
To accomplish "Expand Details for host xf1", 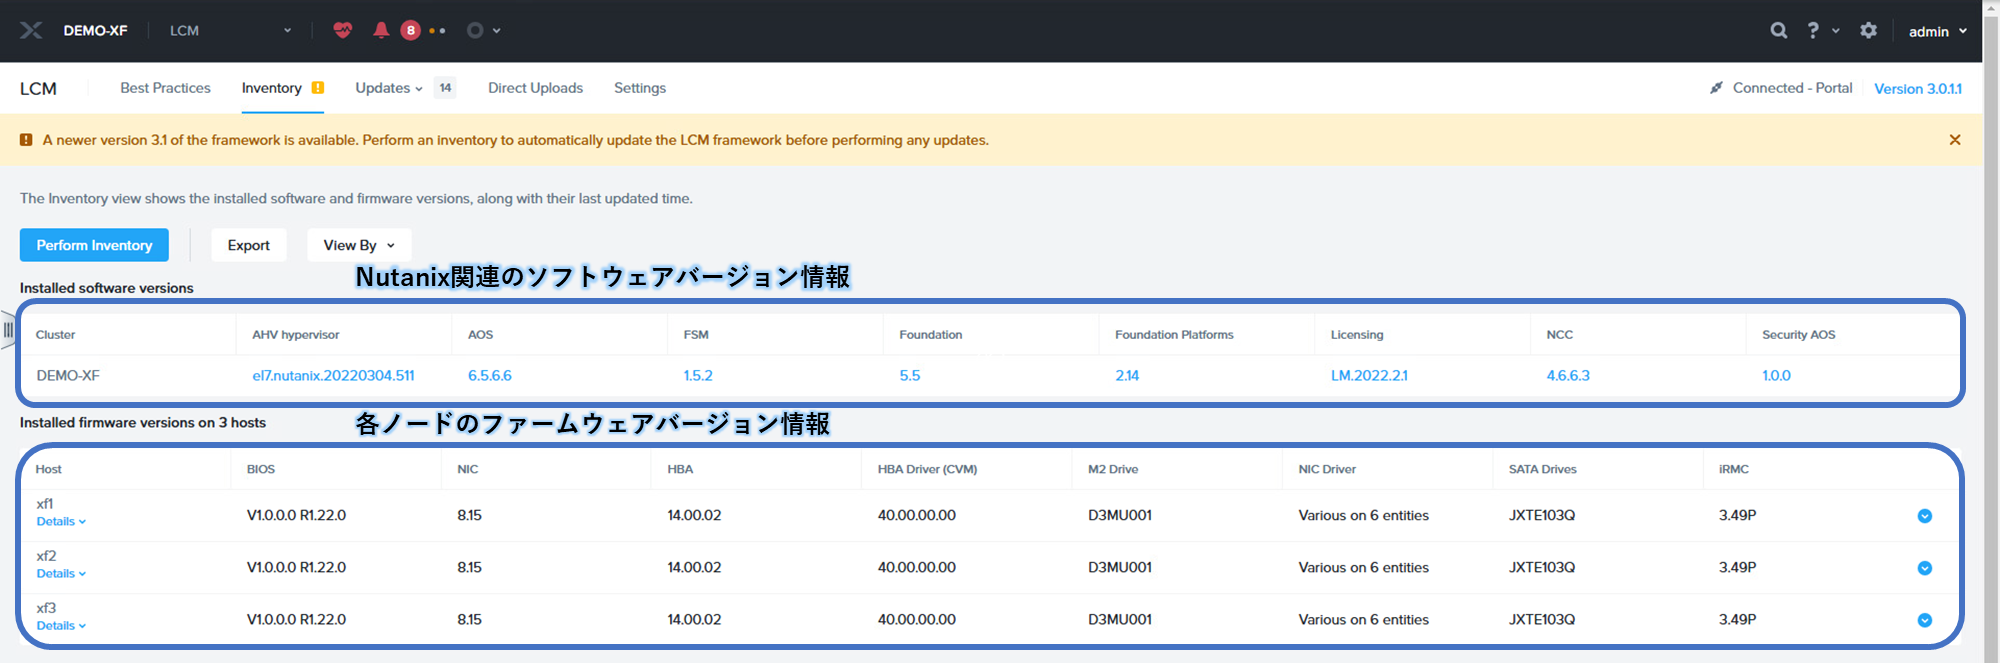I will pyautogui.click(x=61, y=521).
